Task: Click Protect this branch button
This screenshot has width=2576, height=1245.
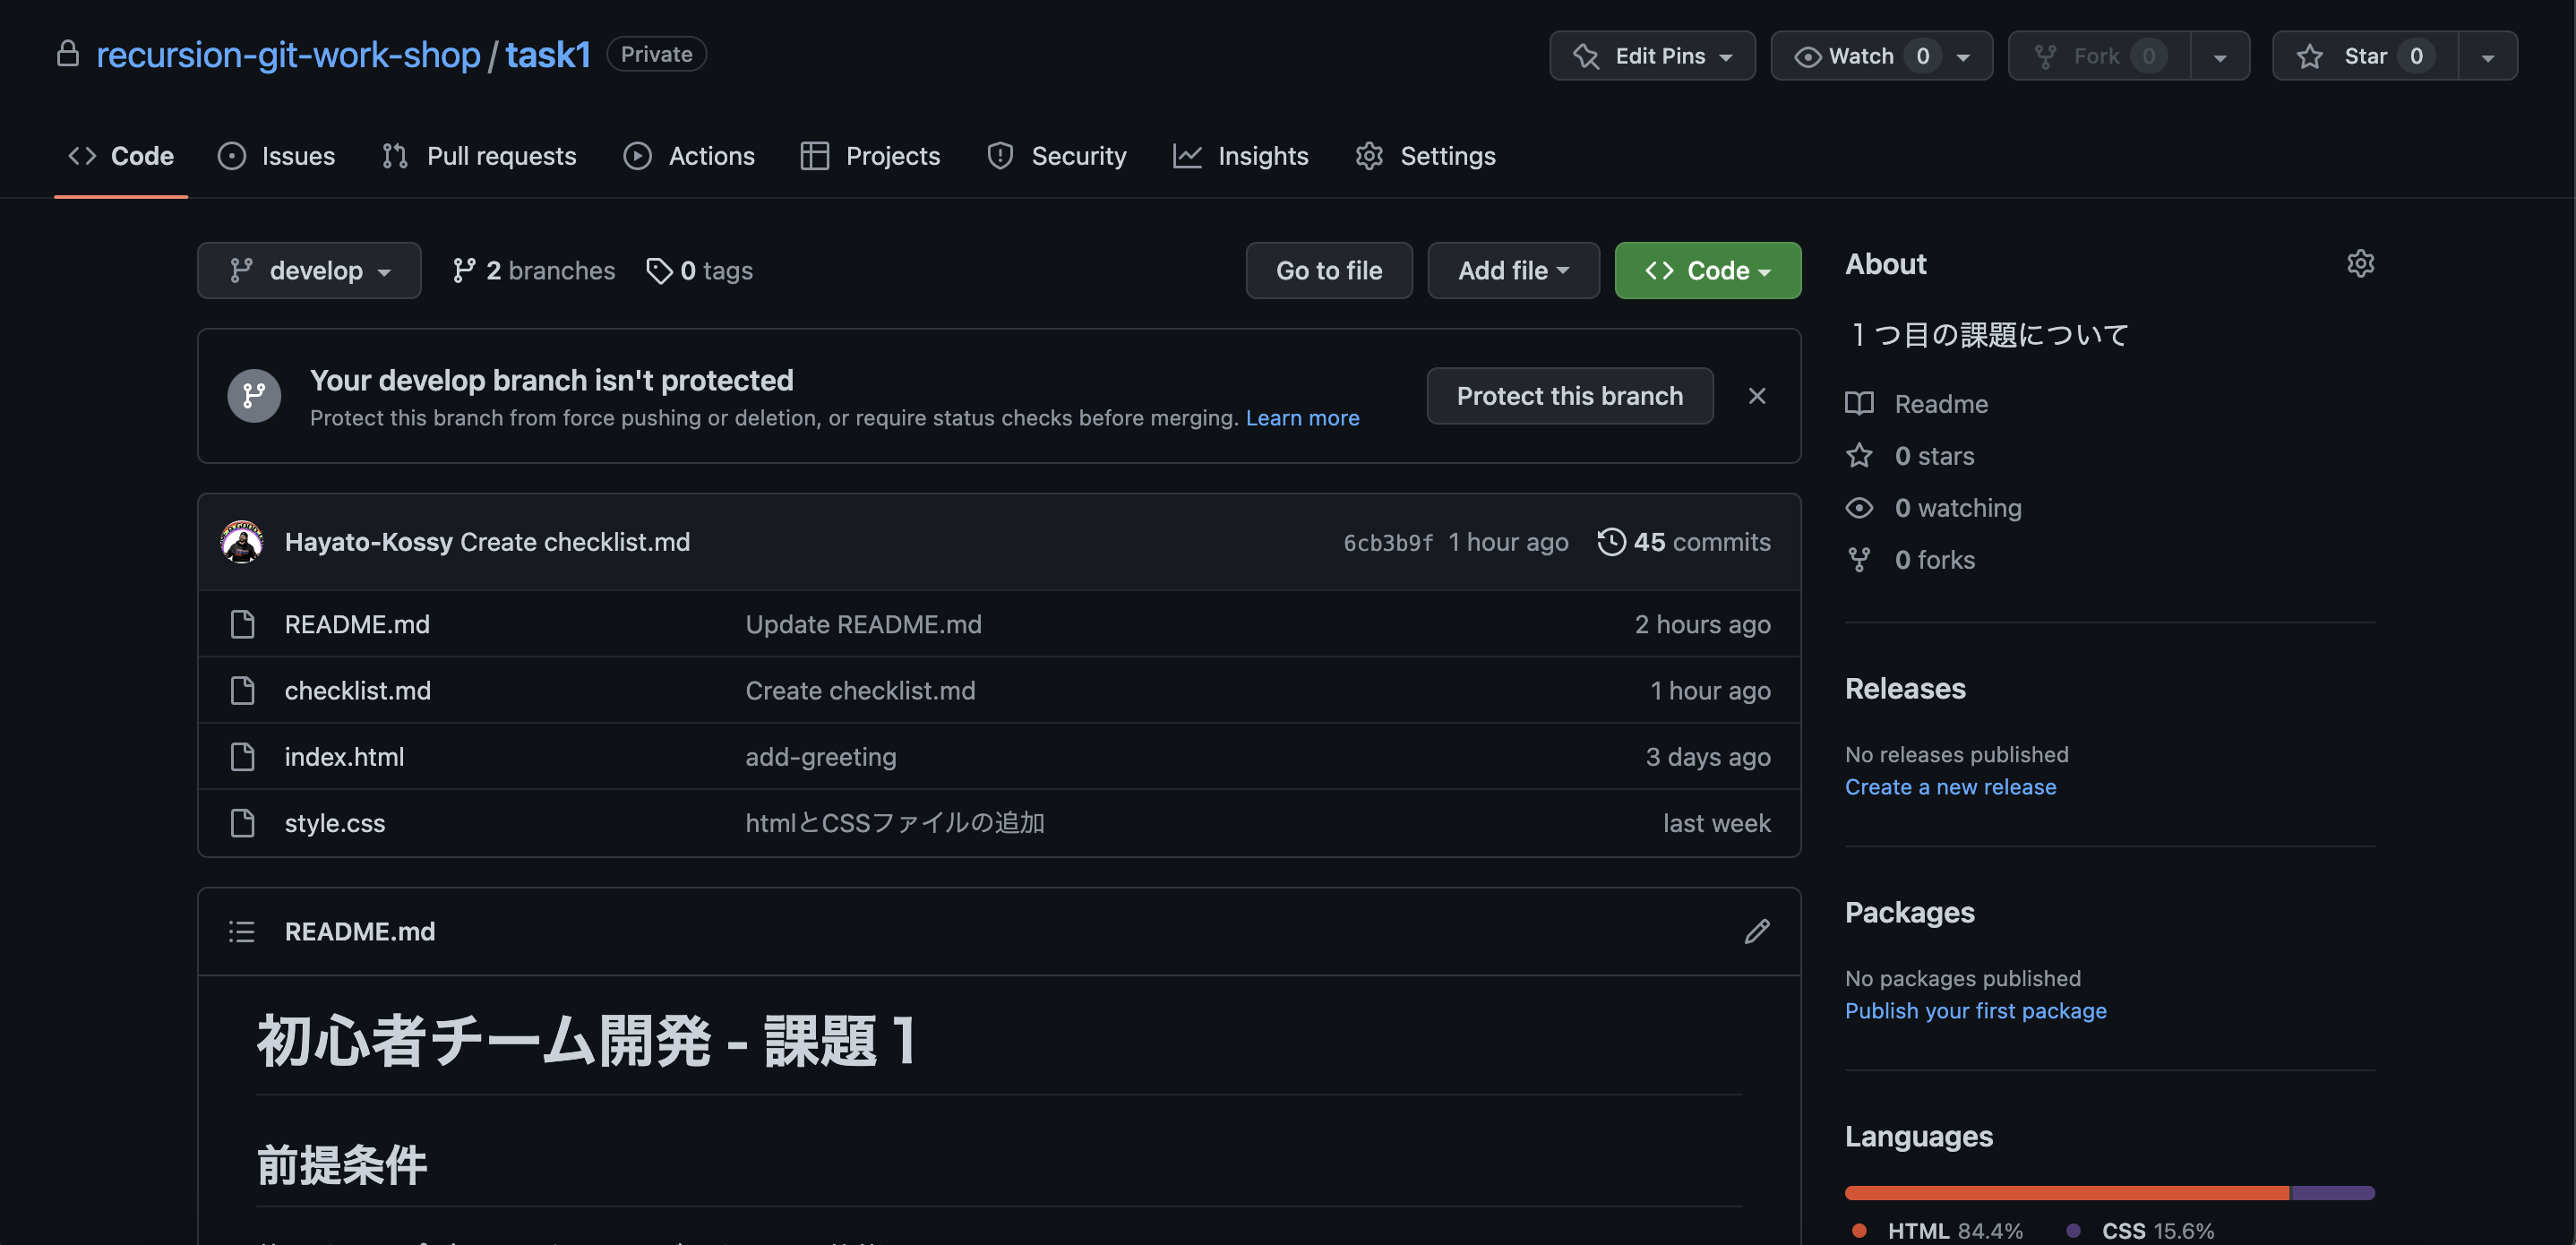Action: click(x=1569, y=395)
